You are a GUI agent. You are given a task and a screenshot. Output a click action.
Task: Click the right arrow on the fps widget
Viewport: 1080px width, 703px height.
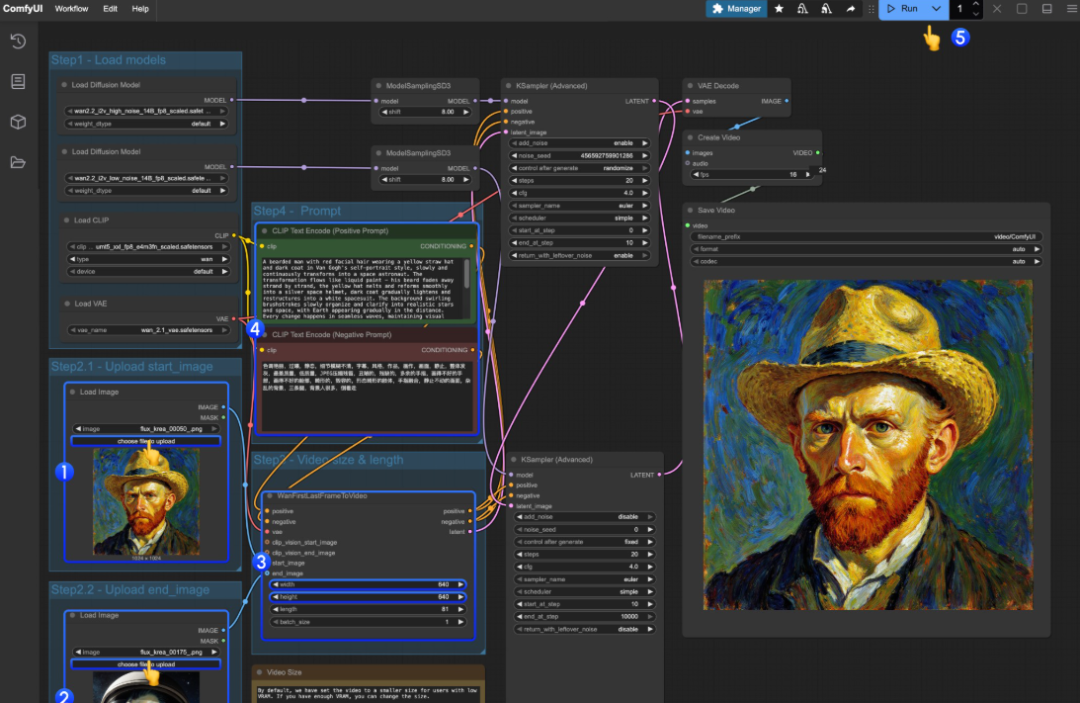tap(808, 175)
